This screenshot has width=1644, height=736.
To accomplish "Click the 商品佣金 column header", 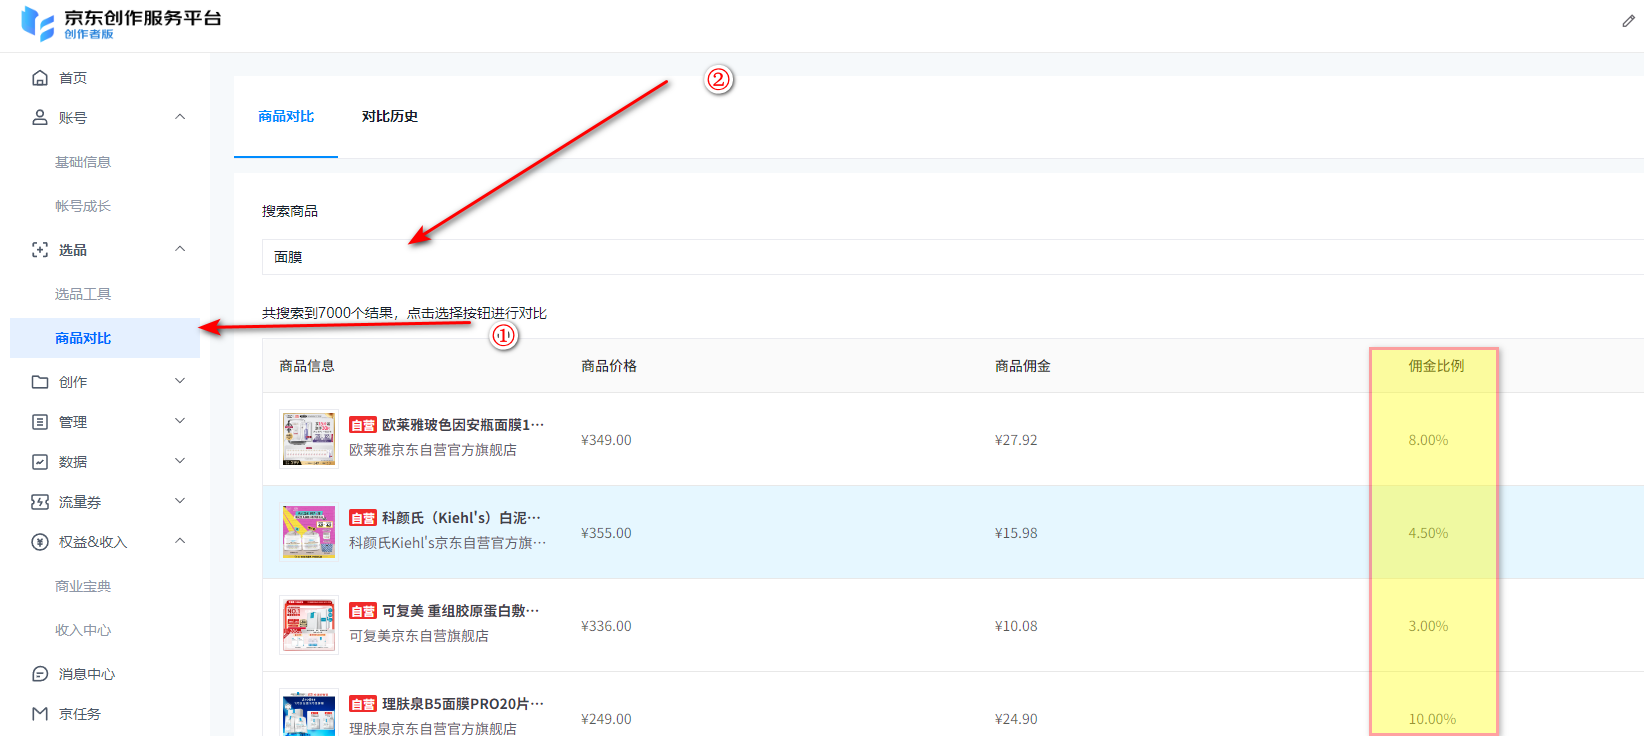I will pos(1023,366).
